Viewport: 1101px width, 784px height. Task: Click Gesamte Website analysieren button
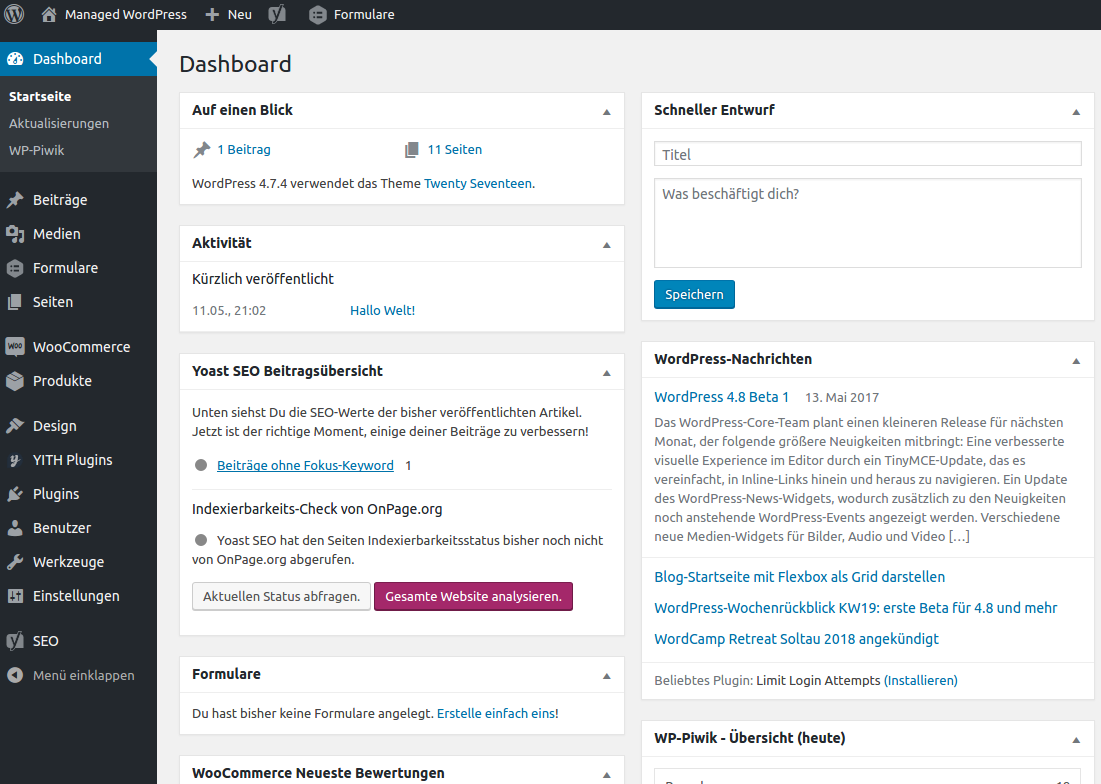coord(473,597)
